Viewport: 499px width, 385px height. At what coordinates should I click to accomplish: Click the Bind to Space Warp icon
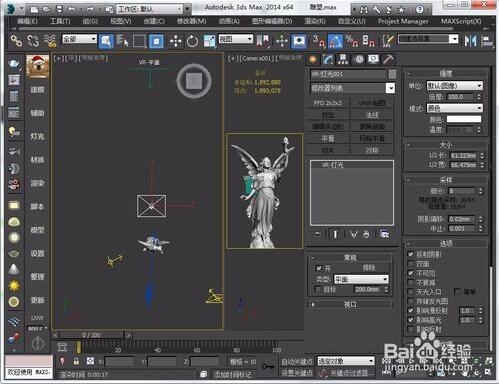click(50, 41)
